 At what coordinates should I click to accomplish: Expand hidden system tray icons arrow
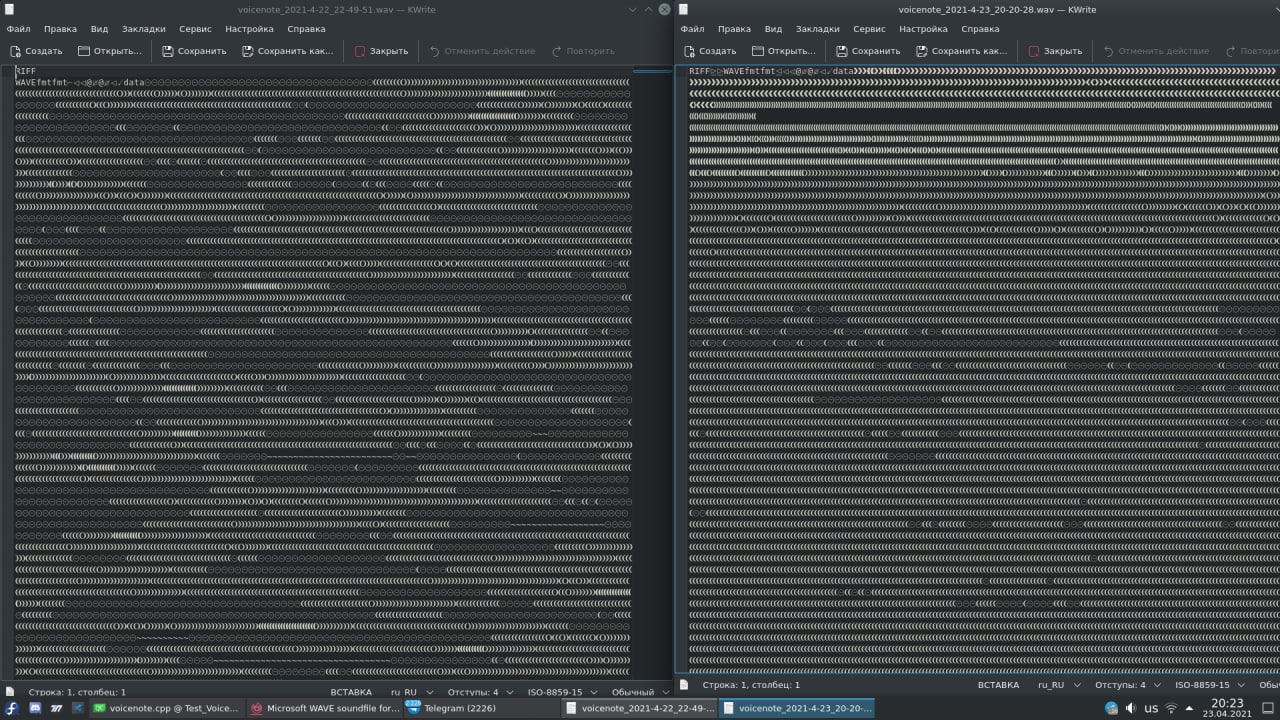[x=1191, y=708]
